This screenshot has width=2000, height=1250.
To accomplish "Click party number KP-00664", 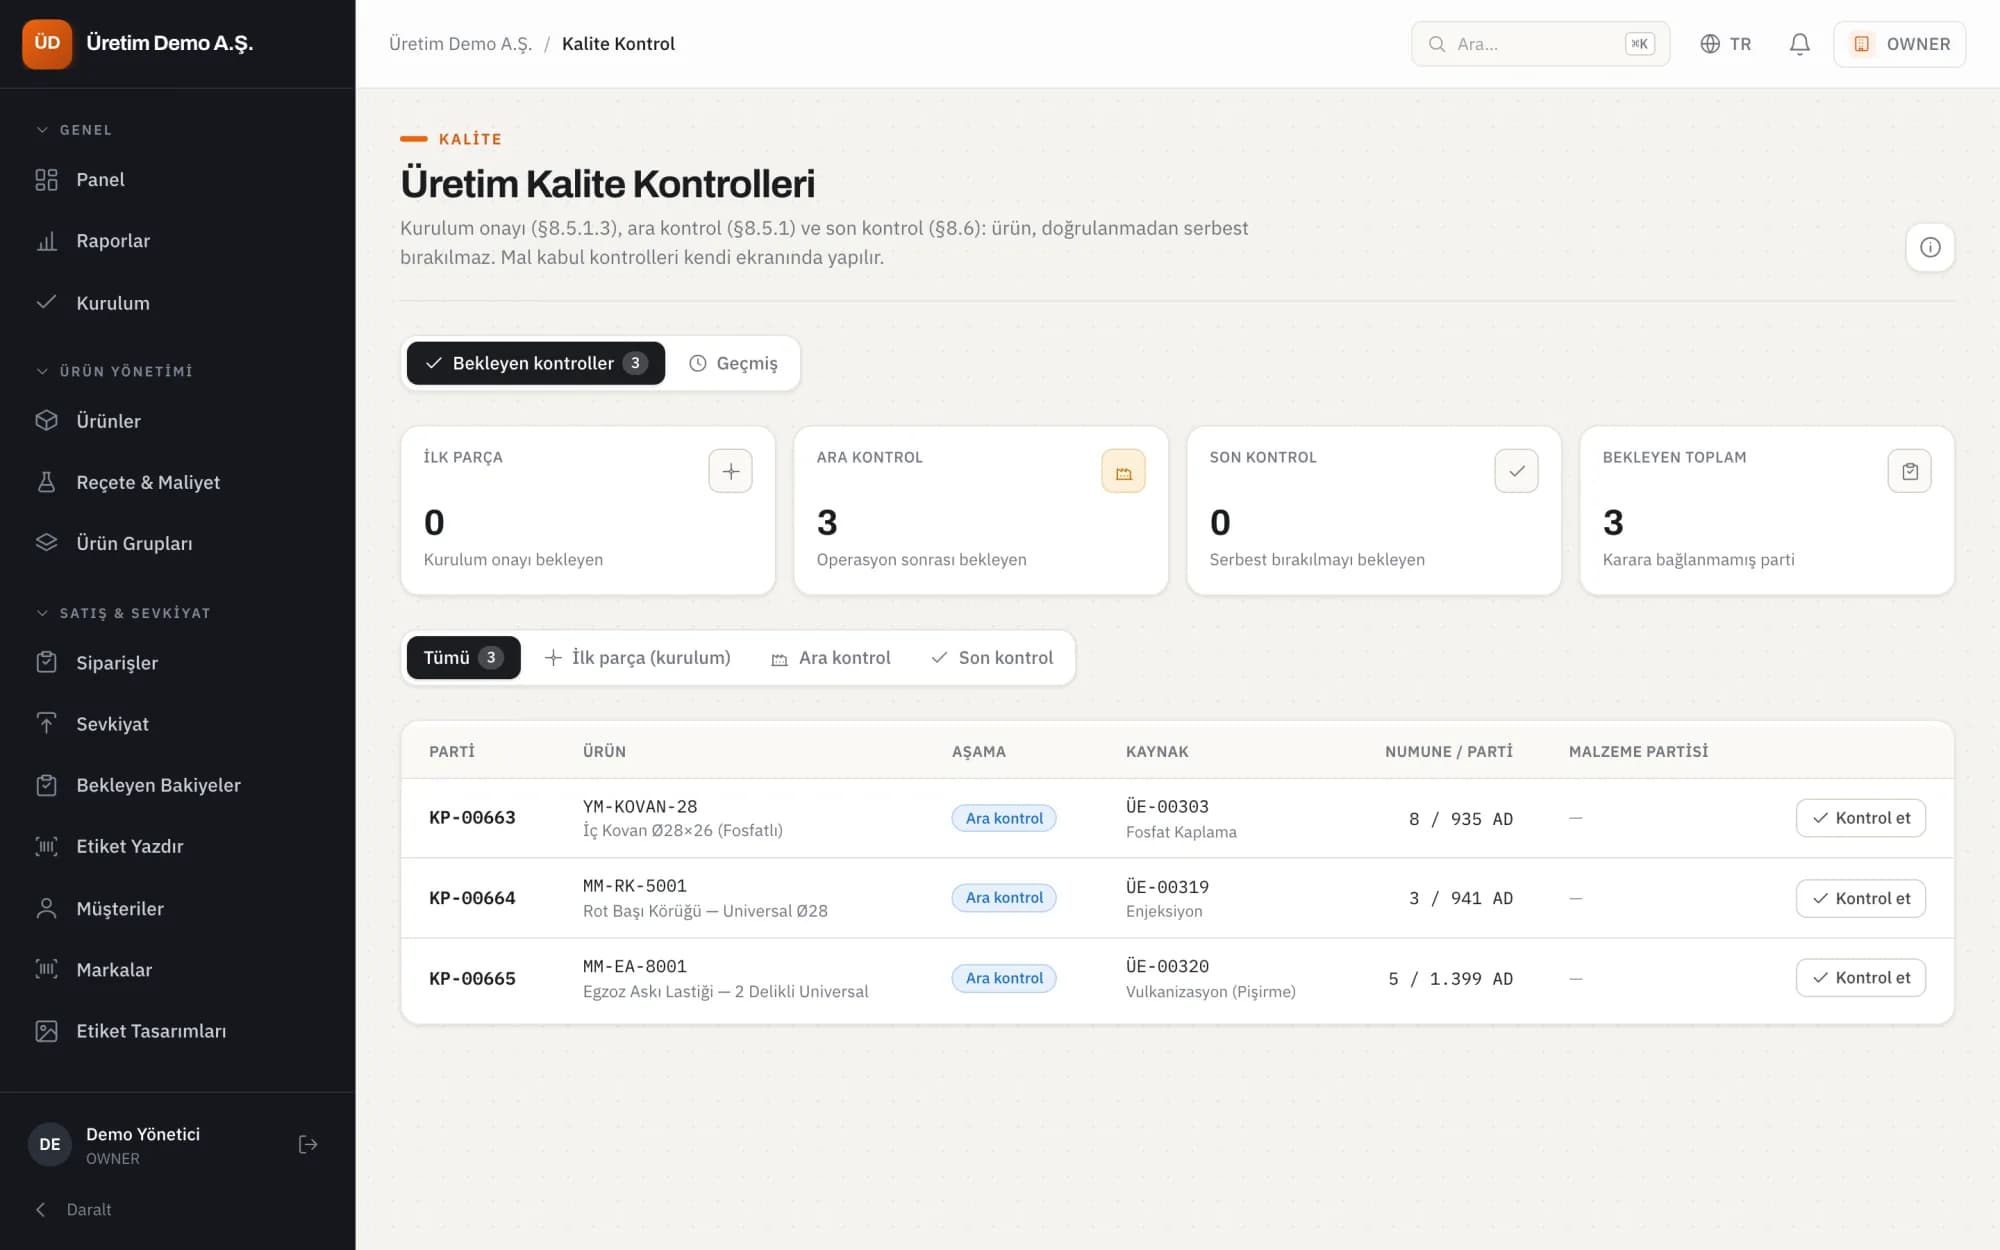I will 472,898.
